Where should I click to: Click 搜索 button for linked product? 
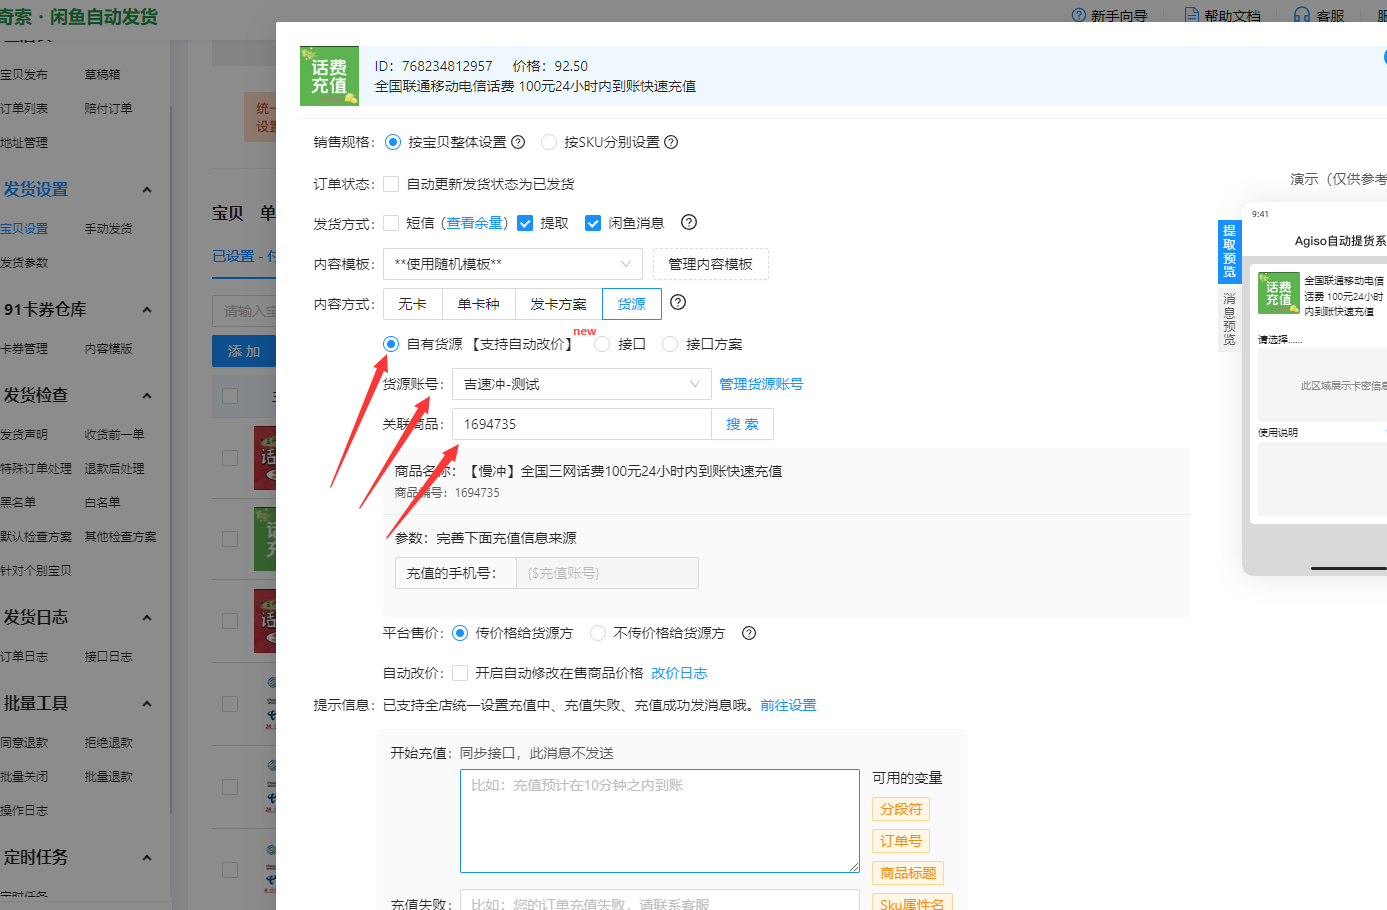click(742, 424)
